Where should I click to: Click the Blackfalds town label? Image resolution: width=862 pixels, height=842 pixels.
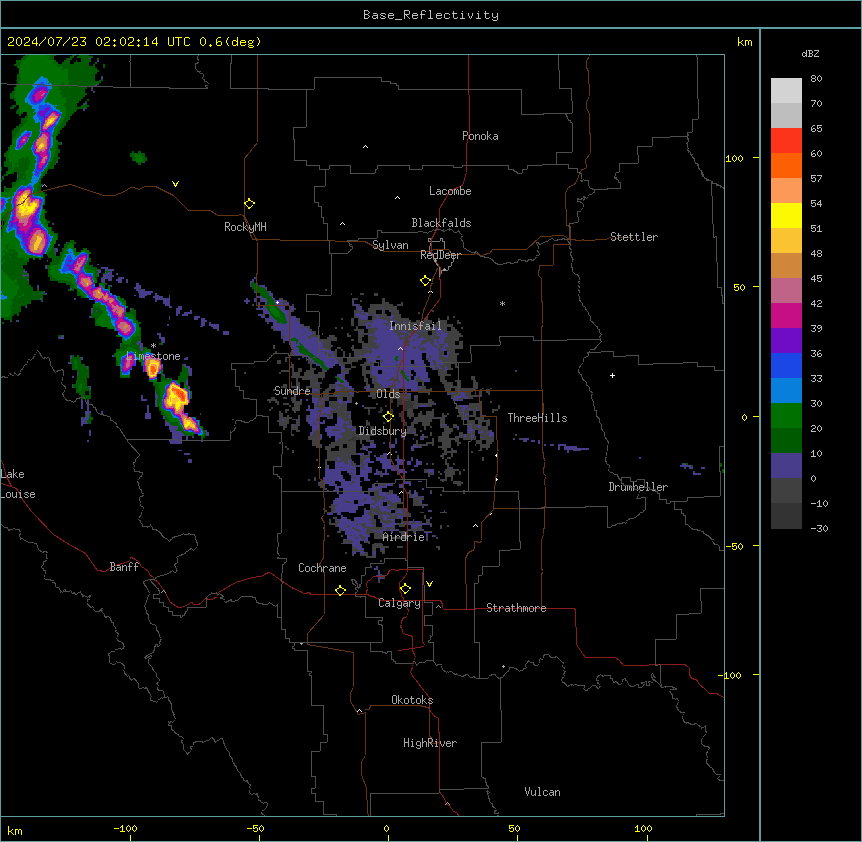[441, 223]
